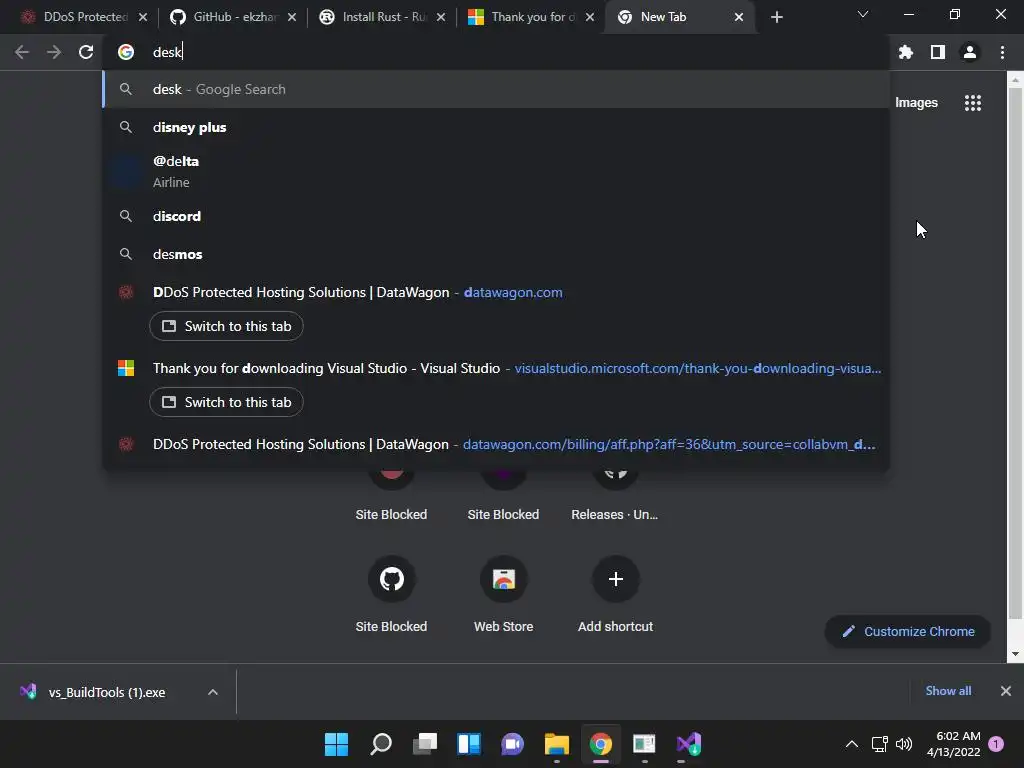Go back with the back arrow
Viewport: 1024px width, 768px height.
click(22, 52)
